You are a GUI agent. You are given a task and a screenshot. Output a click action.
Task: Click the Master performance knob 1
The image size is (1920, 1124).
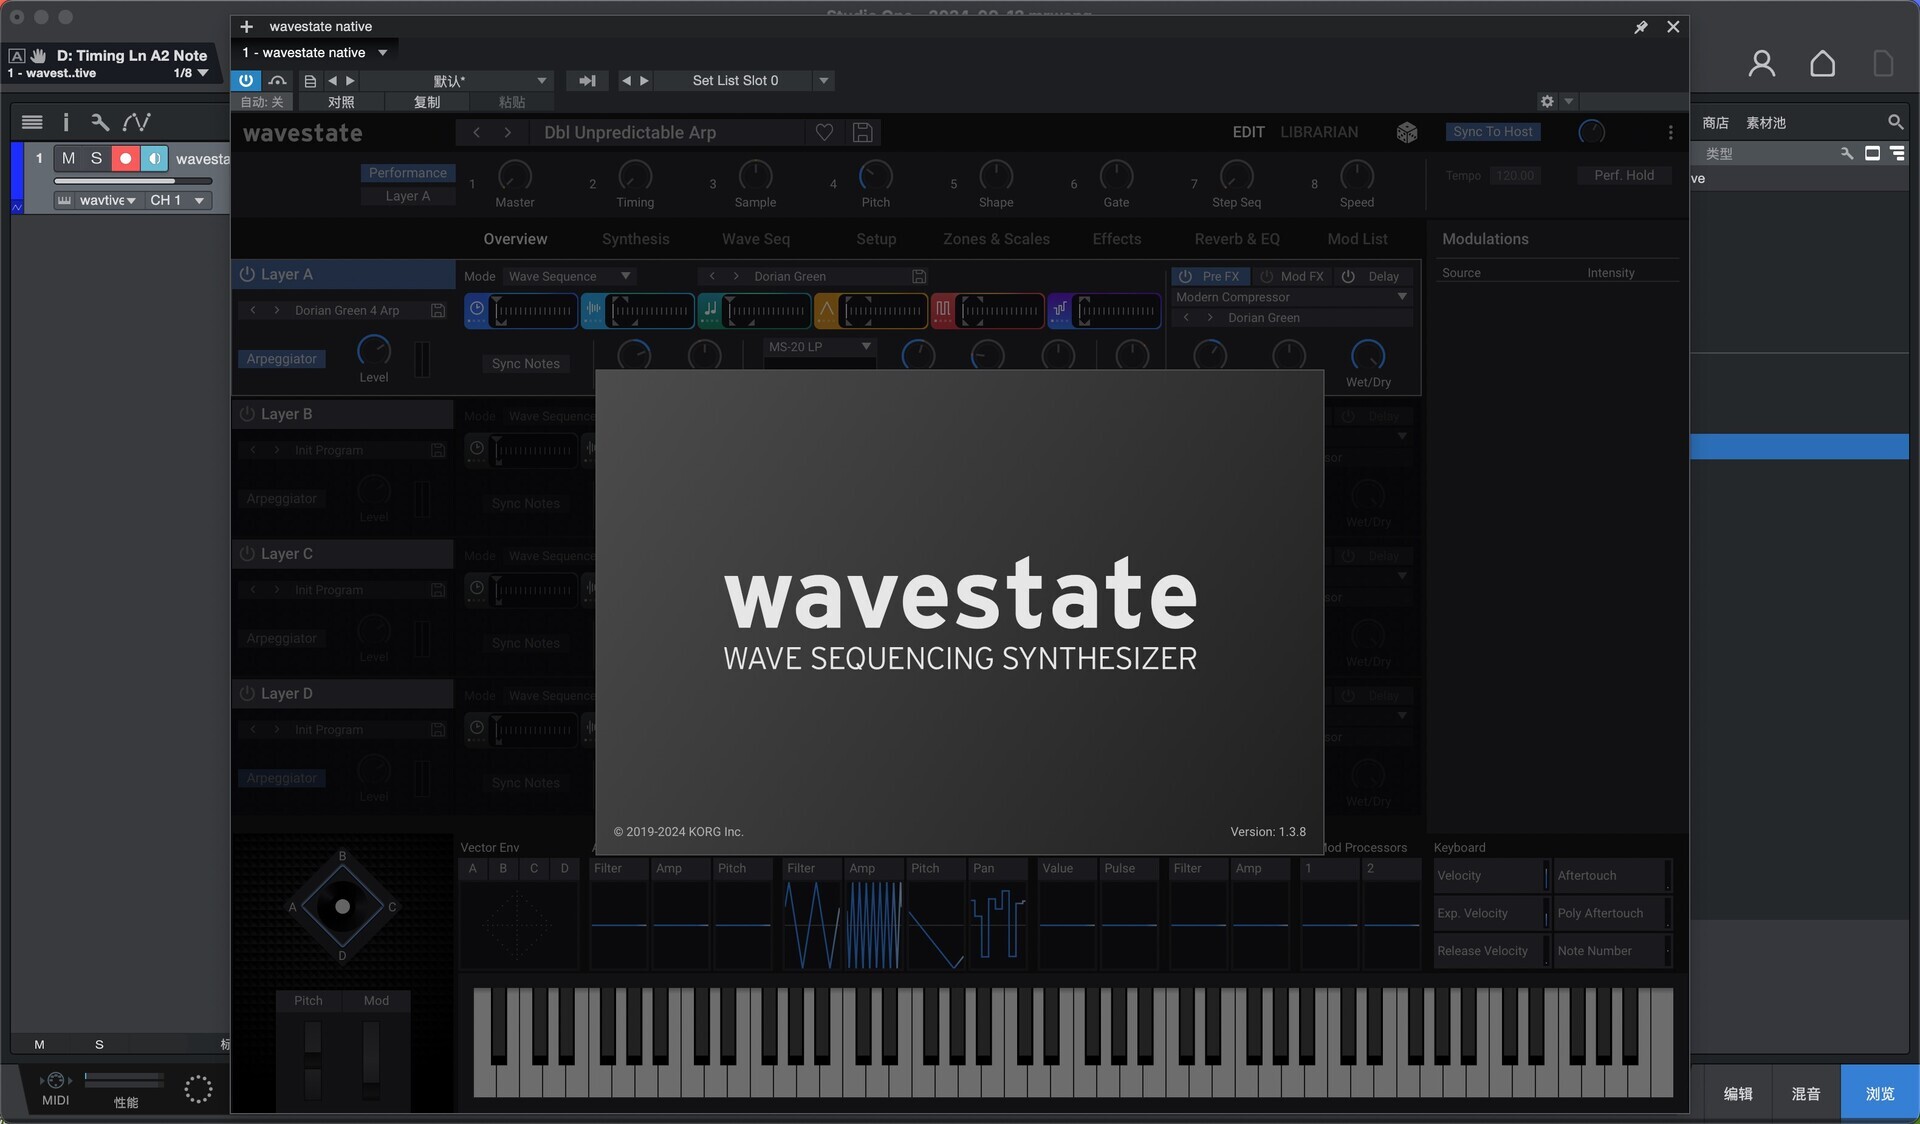click(515, 176)
